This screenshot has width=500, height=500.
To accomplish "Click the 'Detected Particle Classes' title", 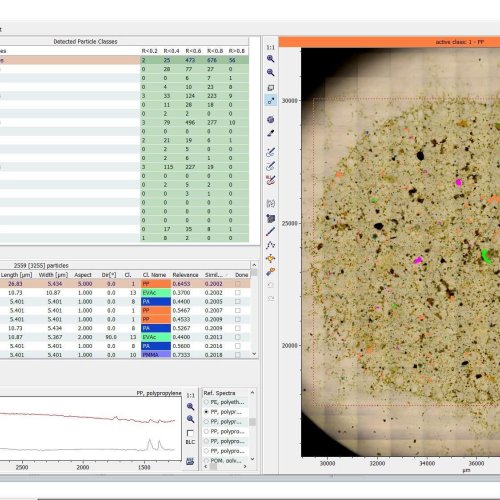I will (85, 41).
